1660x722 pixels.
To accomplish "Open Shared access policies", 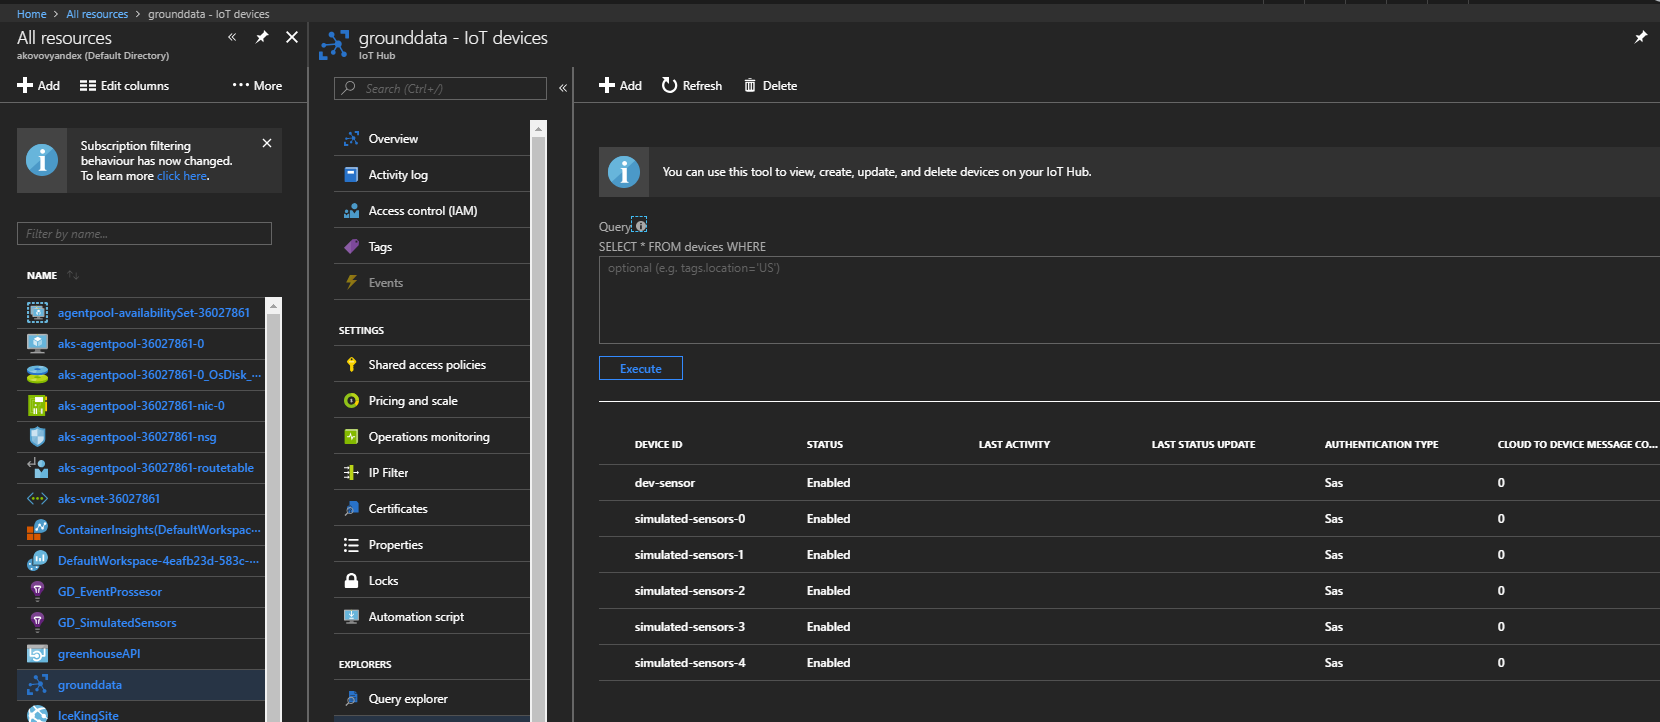I will 432,364.
